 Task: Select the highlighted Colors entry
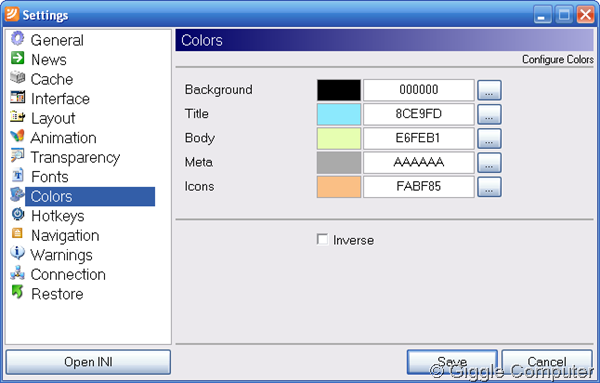(90, 196)
